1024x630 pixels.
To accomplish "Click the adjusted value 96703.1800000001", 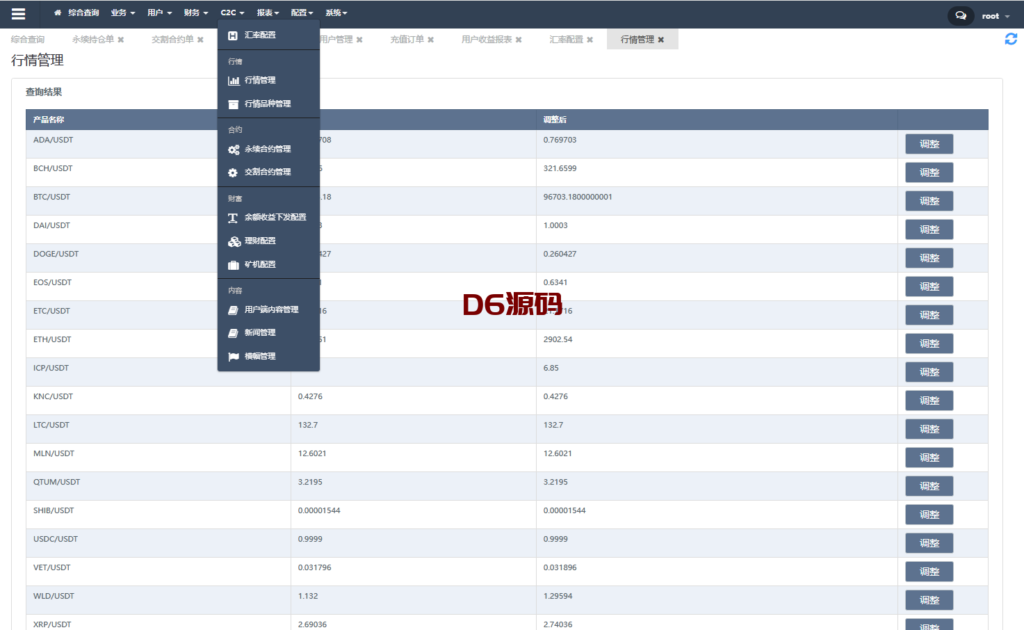I will (577, 197).
